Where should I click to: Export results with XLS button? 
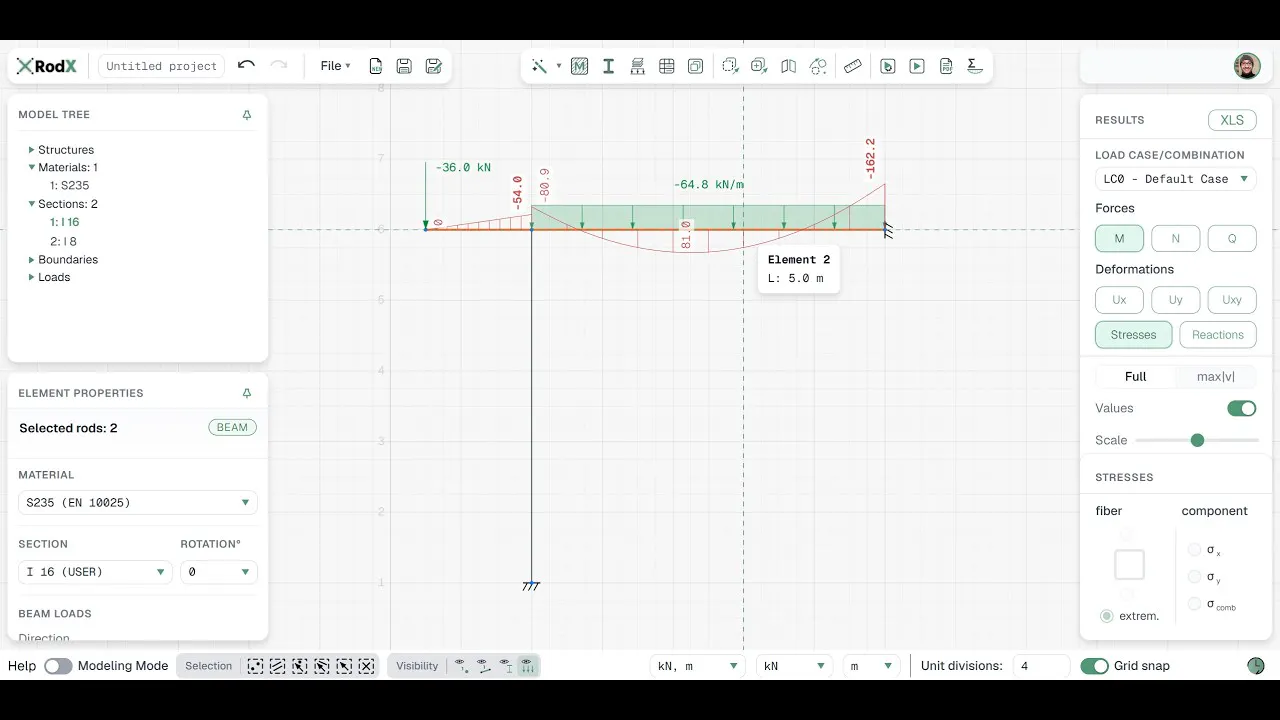click(x=1232, y=120)
